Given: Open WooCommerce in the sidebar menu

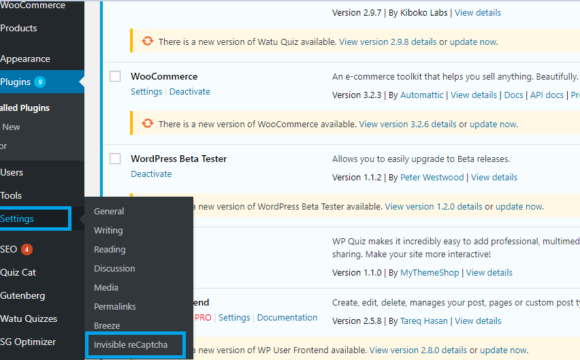Looking at the screenshot, I should [x=33, y=5].
